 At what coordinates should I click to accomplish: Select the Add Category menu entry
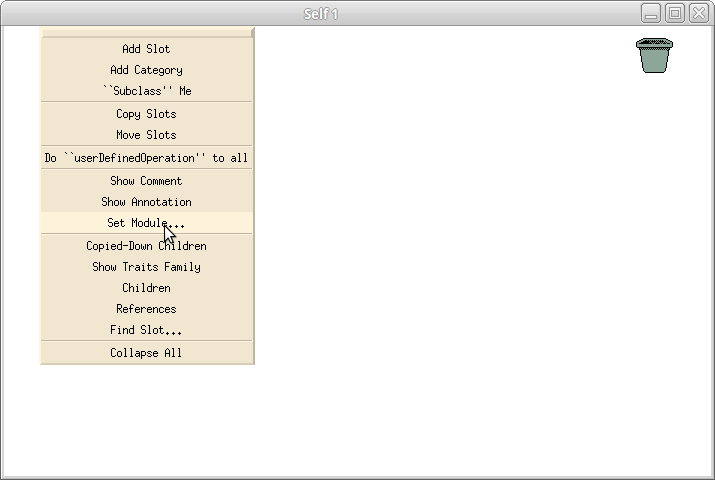(x=146, y=70)
